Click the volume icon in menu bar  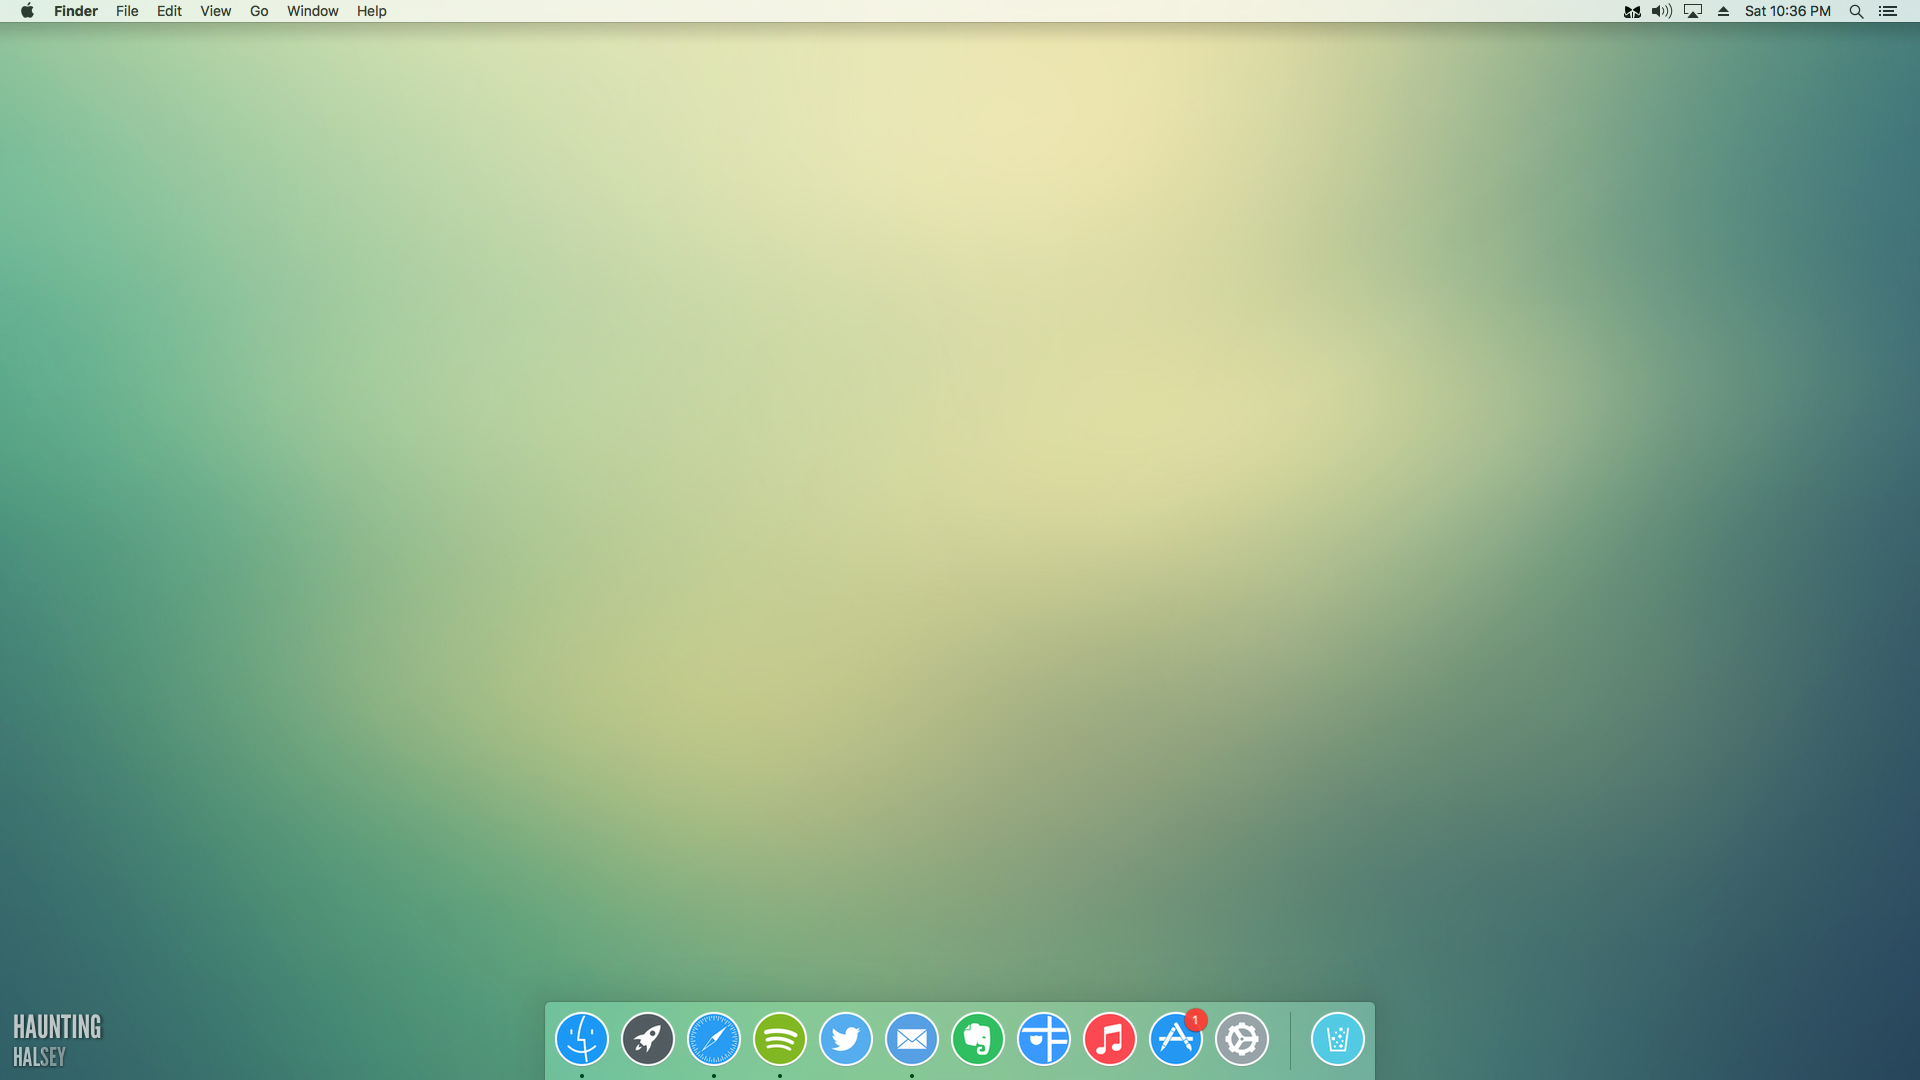[1661, 11]
